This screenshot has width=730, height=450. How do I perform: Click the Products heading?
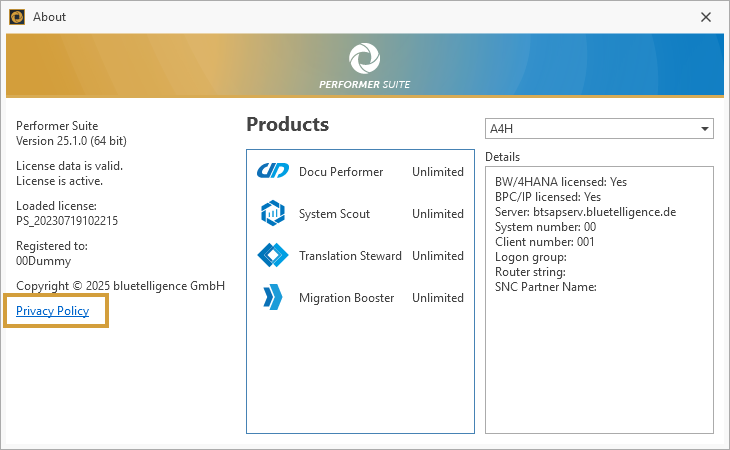287,125
